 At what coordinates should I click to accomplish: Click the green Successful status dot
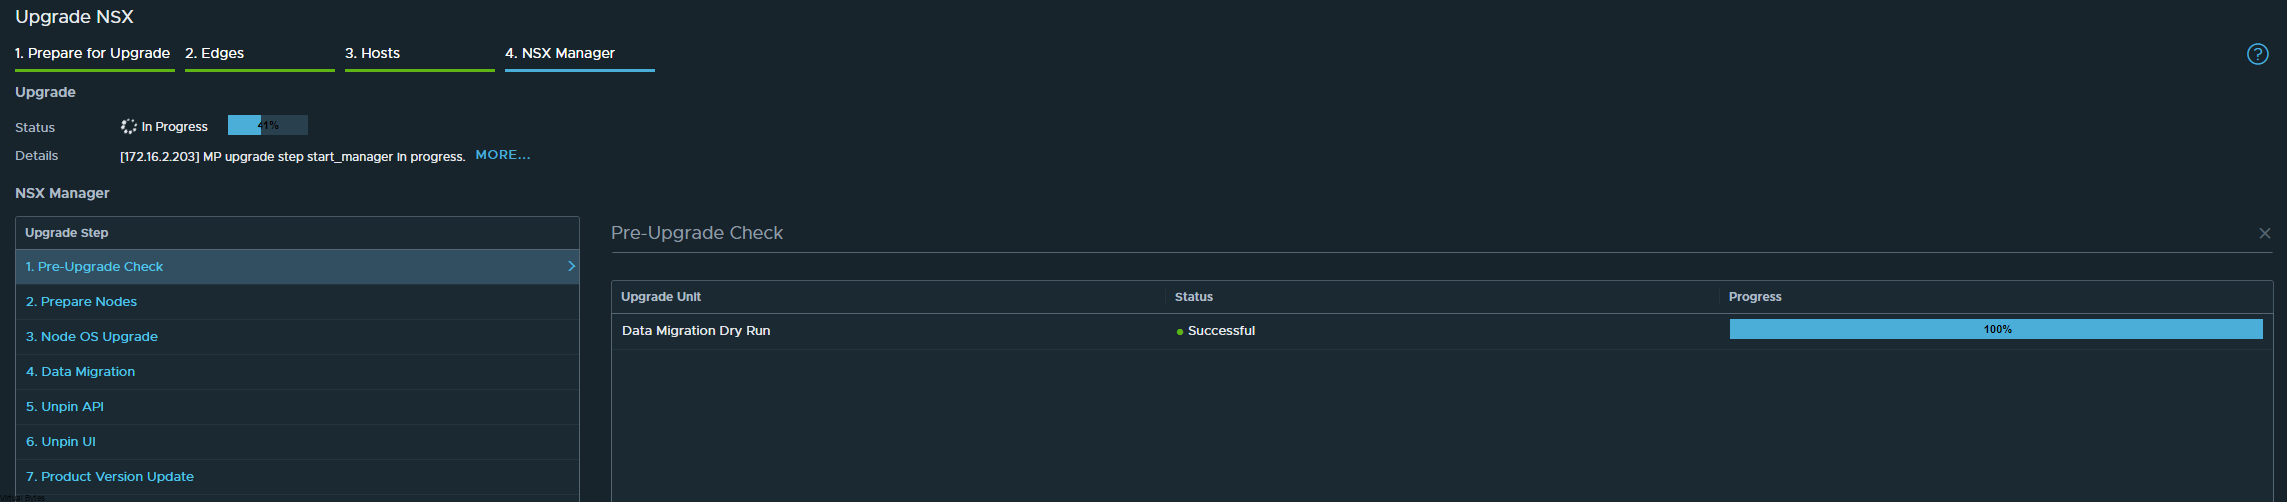tap(1180, 332)
